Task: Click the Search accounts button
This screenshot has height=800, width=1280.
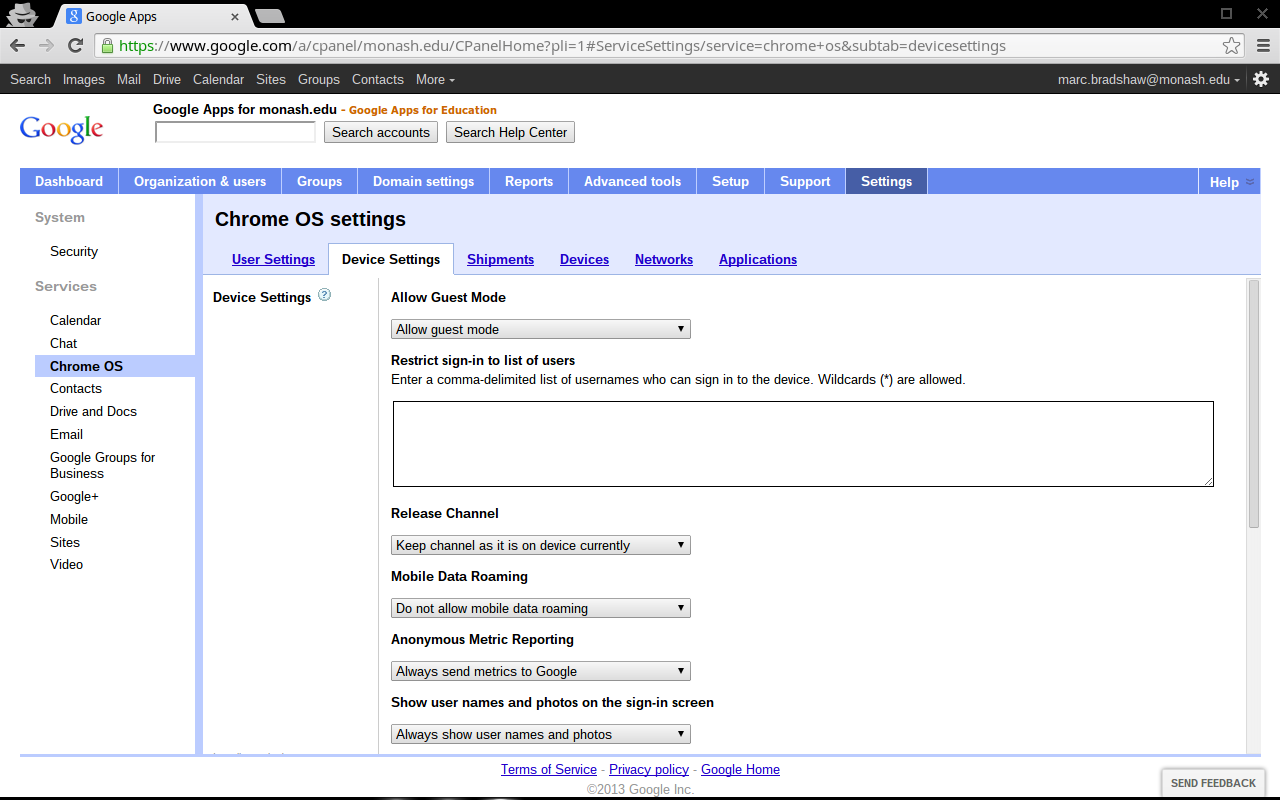Action: pos(380,132)
